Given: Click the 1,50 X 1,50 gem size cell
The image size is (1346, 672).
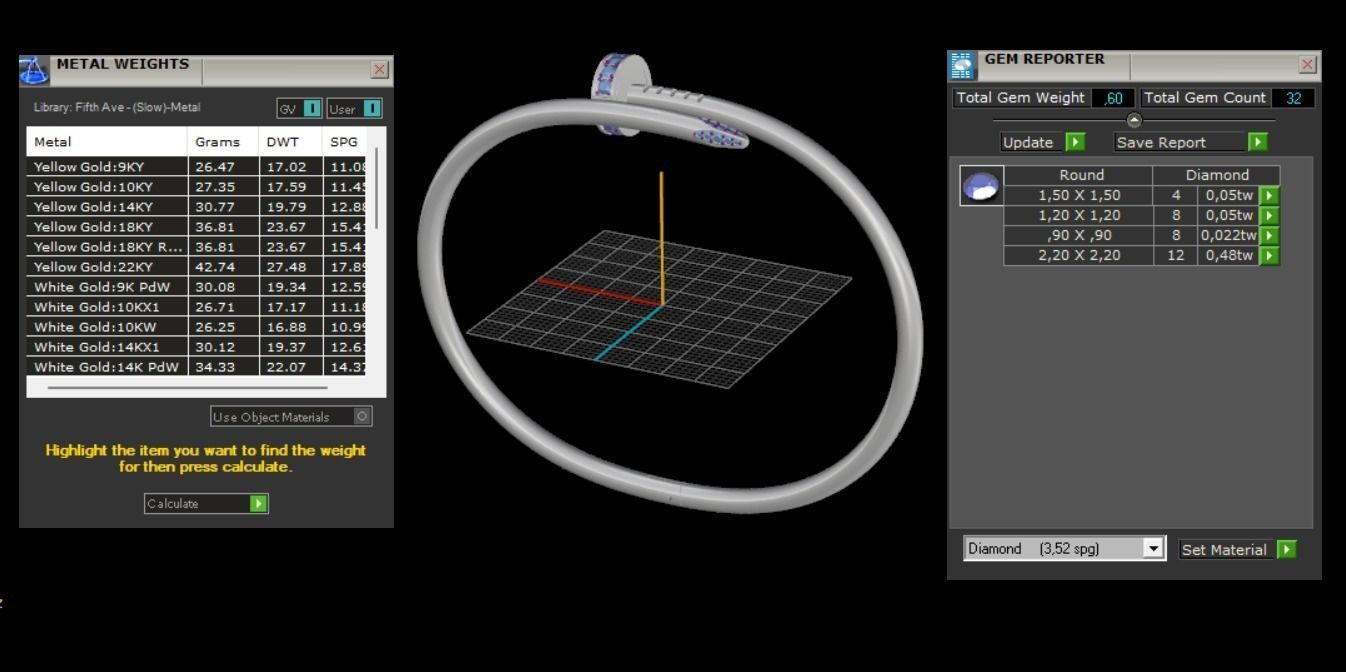Looking at the screenshot, I should click(1078, 196).
